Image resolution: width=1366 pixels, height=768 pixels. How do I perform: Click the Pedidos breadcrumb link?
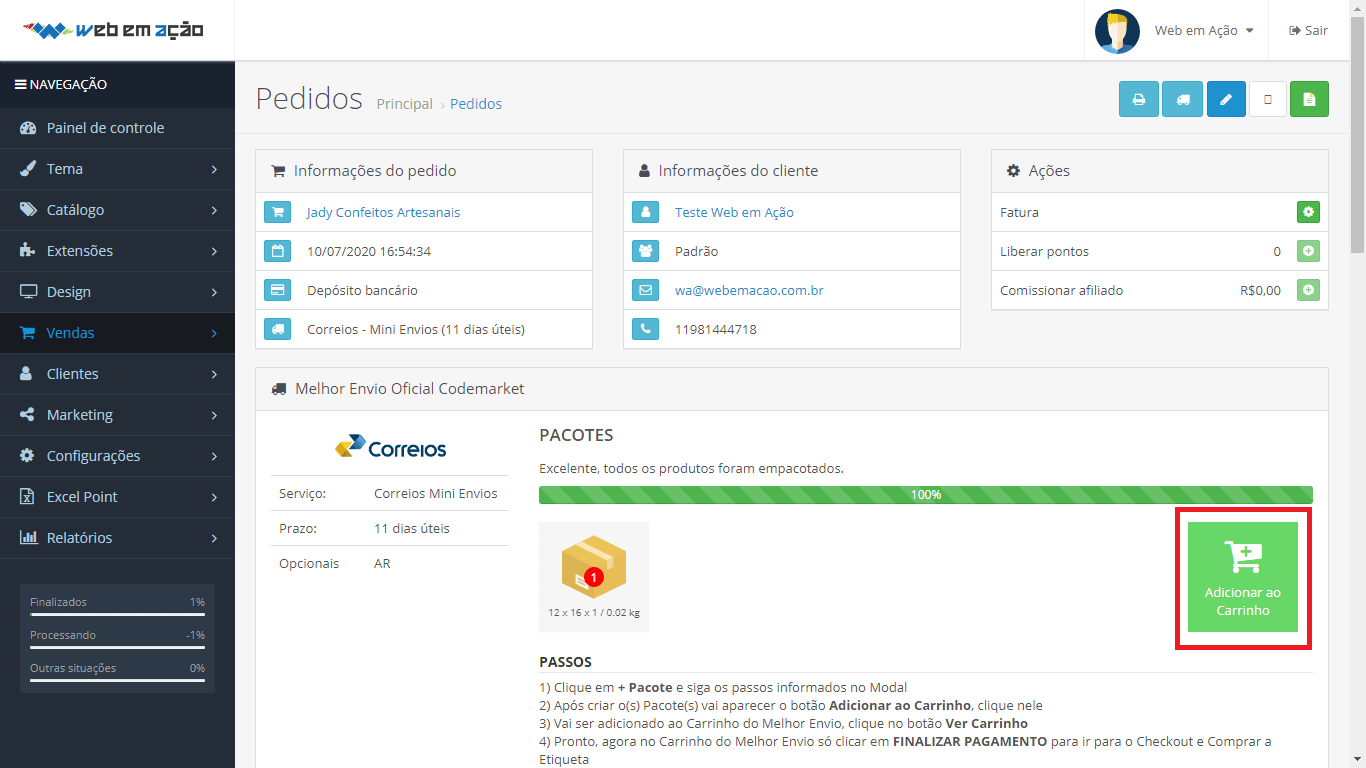click(476, 104)
